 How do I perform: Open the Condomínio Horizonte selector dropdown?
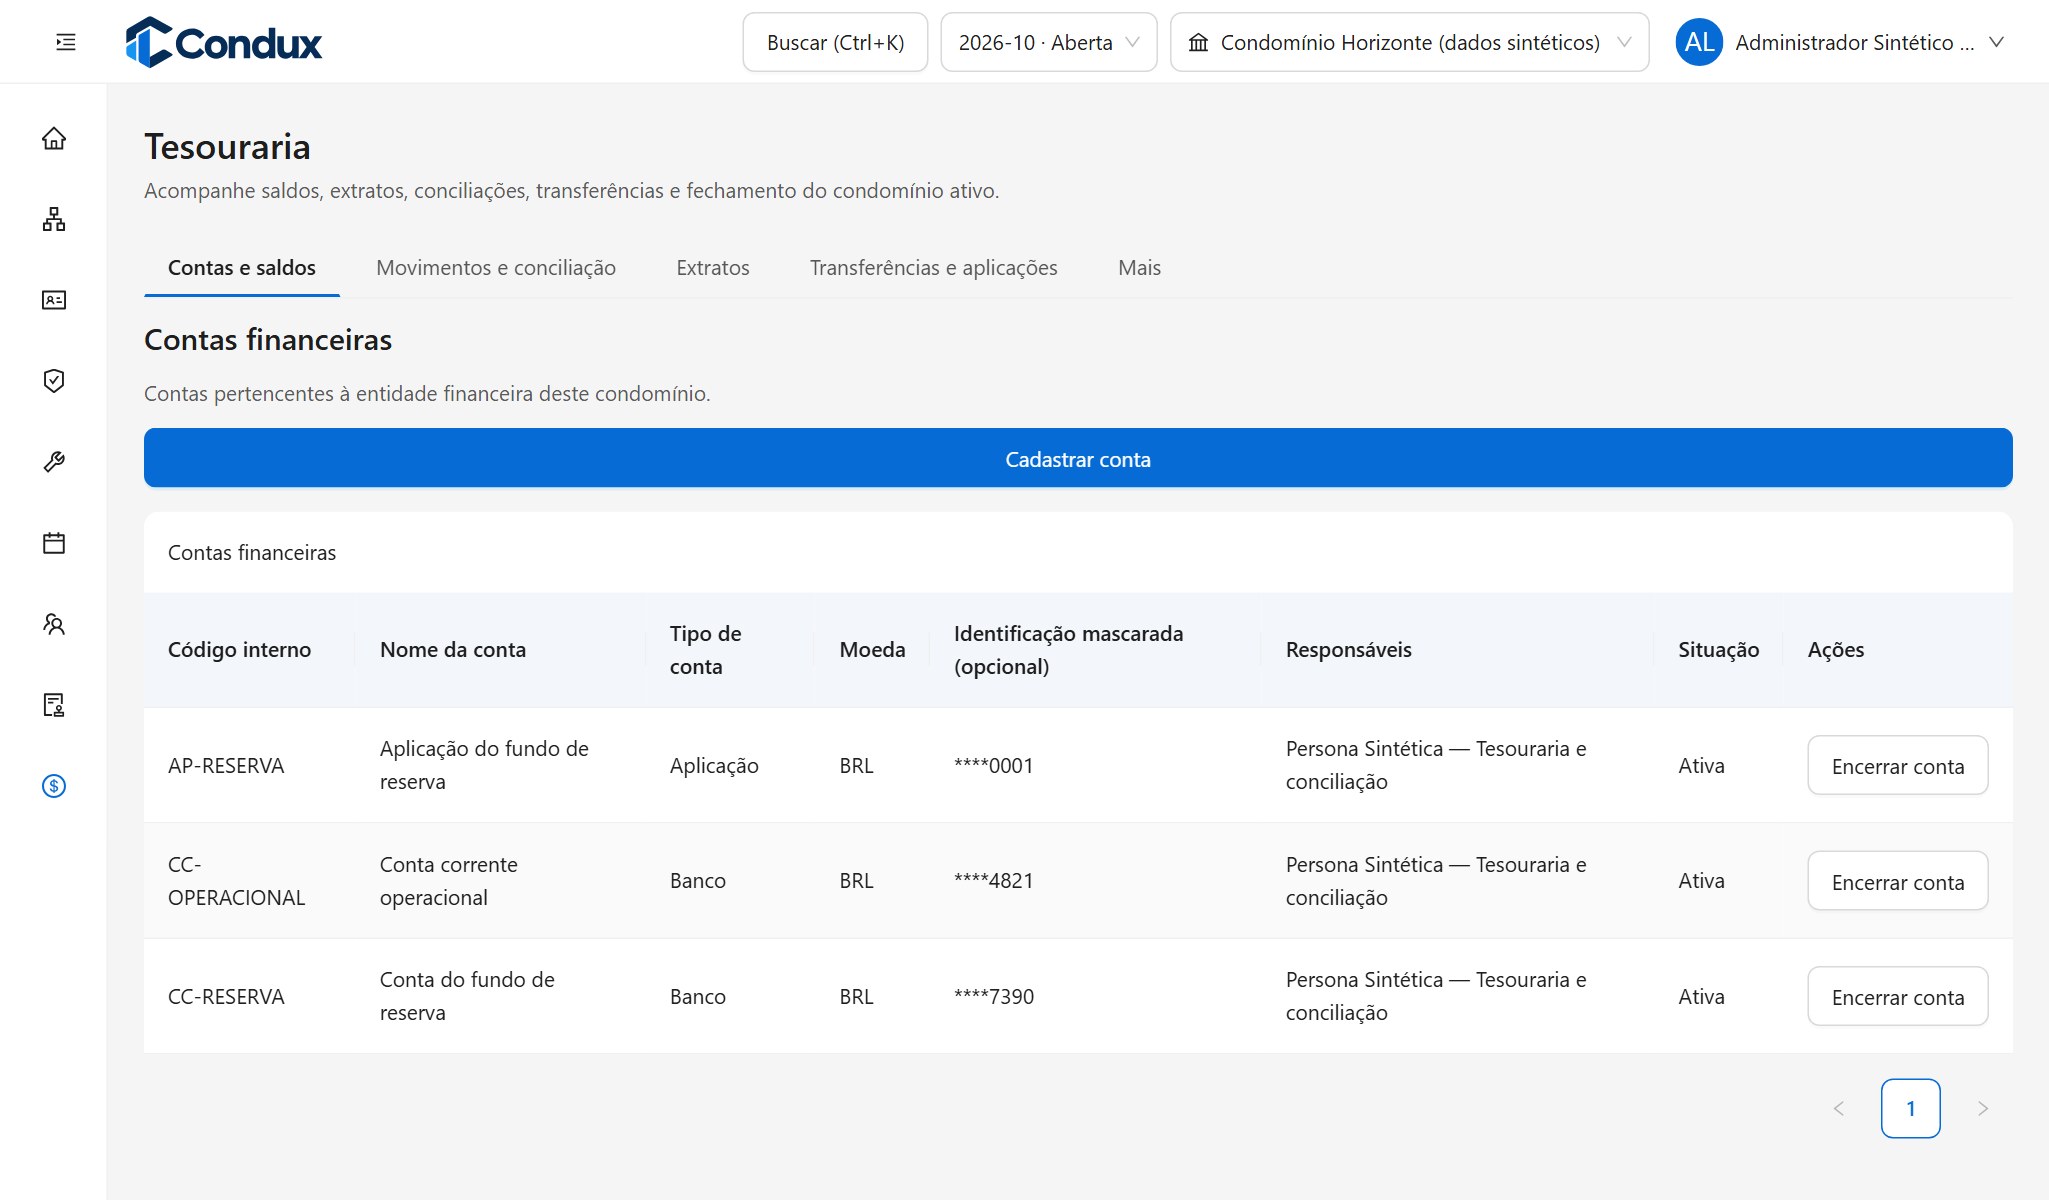point(1410,42)
